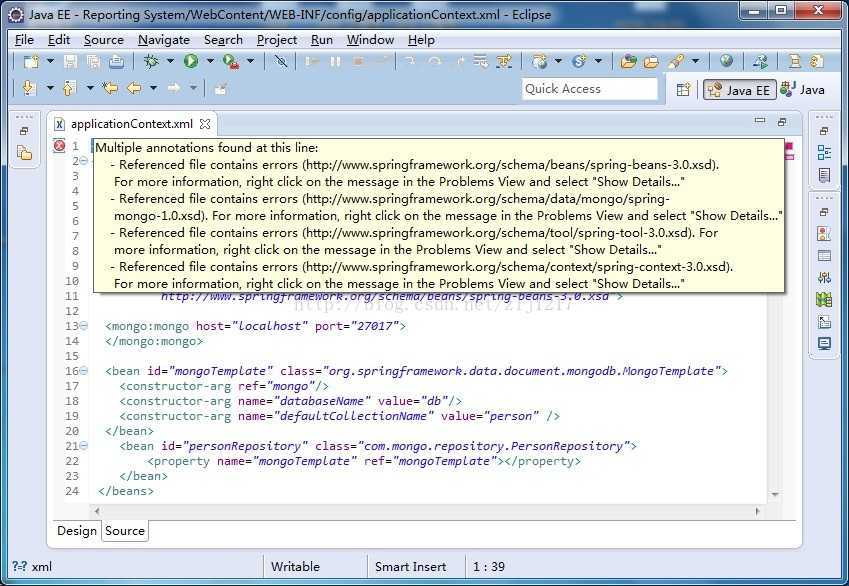This screenshot has width=849, height=586.
Task: Collapse the fold marker on line 2
Action: pos(84,160)
